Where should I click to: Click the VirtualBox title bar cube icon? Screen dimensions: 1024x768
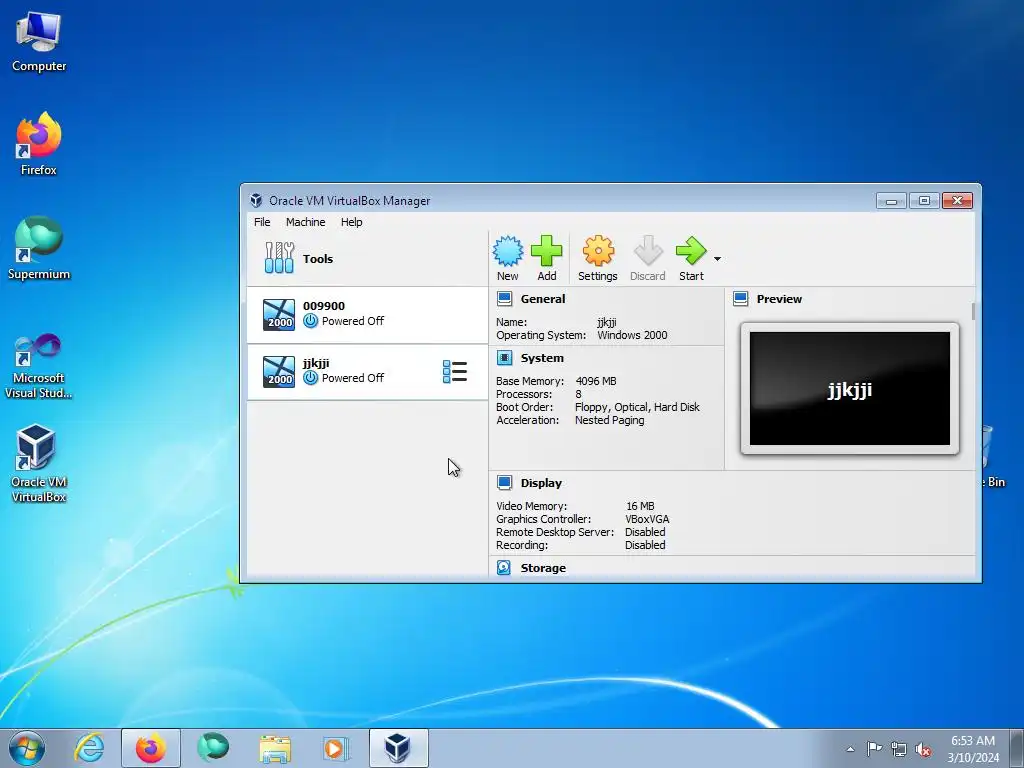pos(256,200)
